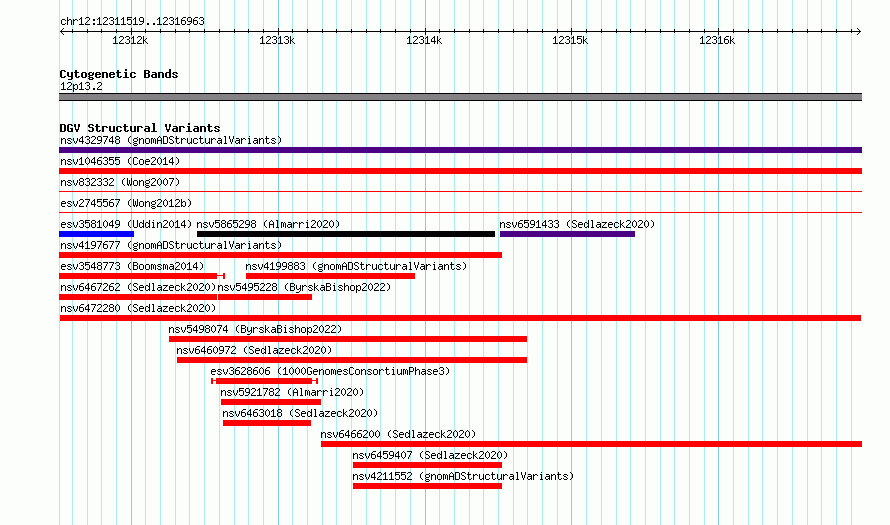Select esv3581049 (Uddin2014) label
Image resolution: width=890 pixels, height=525 pixels.
126,224
